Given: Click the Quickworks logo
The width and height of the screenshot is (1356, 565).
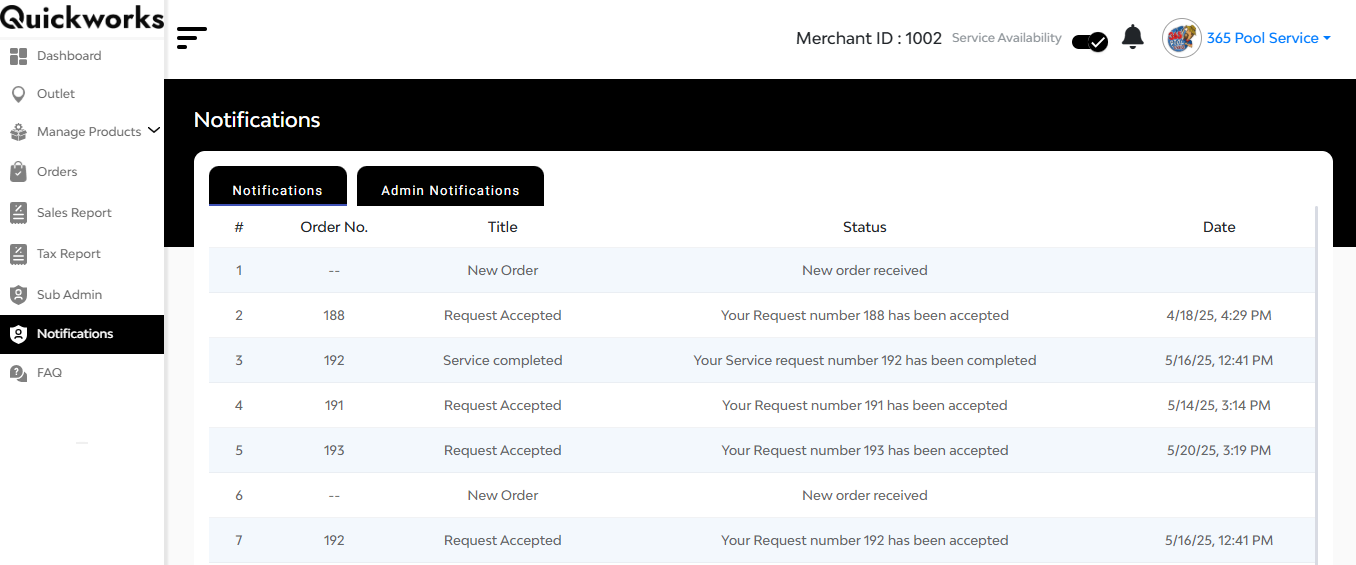Looking at the screenshot, I should tap(82, 18).
